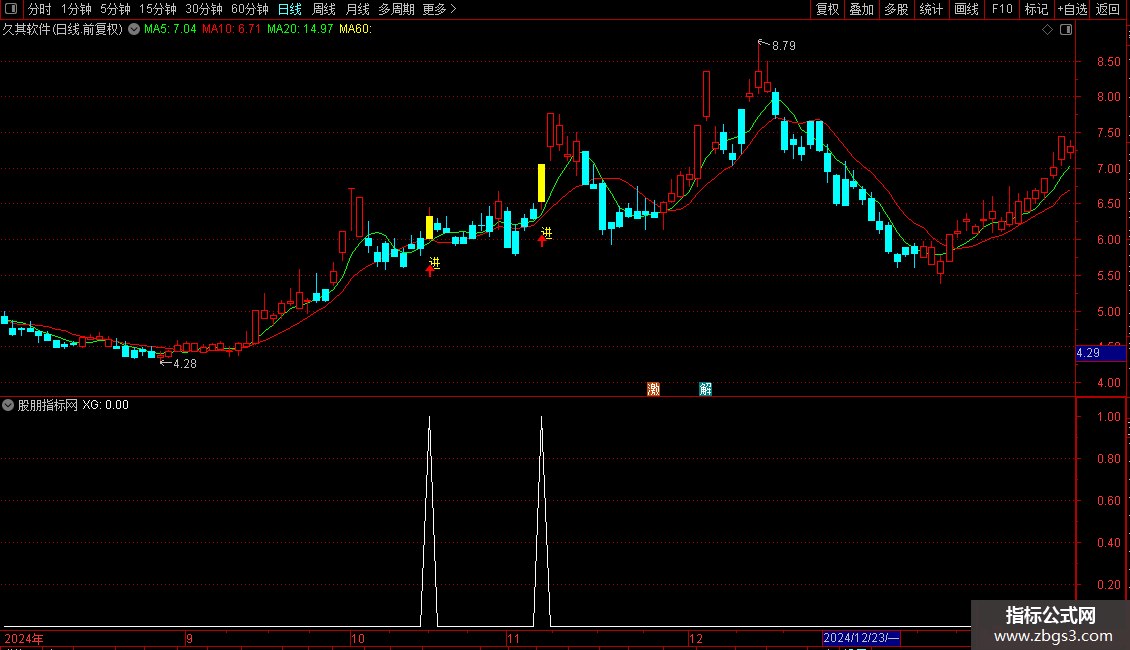Click the MA60 indicator label
The width and height of the screenshot is (1130, 650).
point(355,29)
